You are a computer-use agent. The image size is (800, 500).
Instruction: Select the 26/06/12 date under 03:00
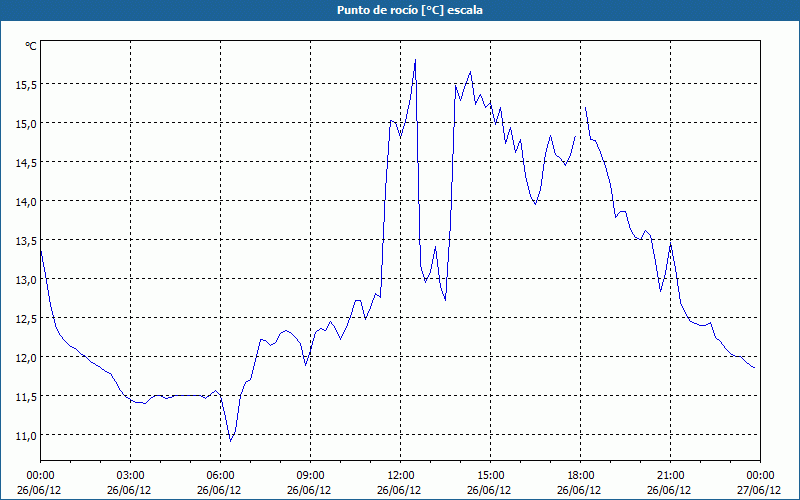[129, 490]
